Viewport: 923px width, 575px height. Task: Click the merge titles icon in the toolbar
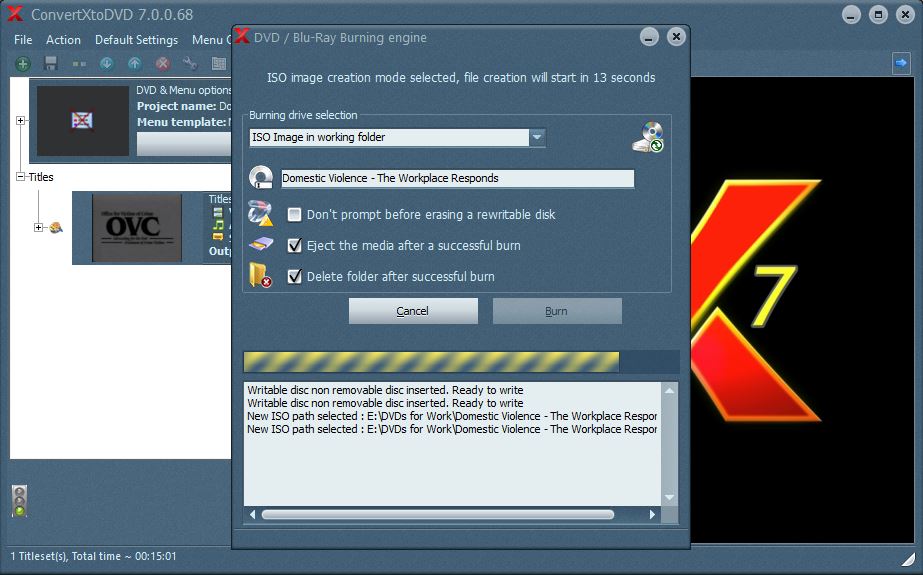pyautogui.click(x=79, y=64)
